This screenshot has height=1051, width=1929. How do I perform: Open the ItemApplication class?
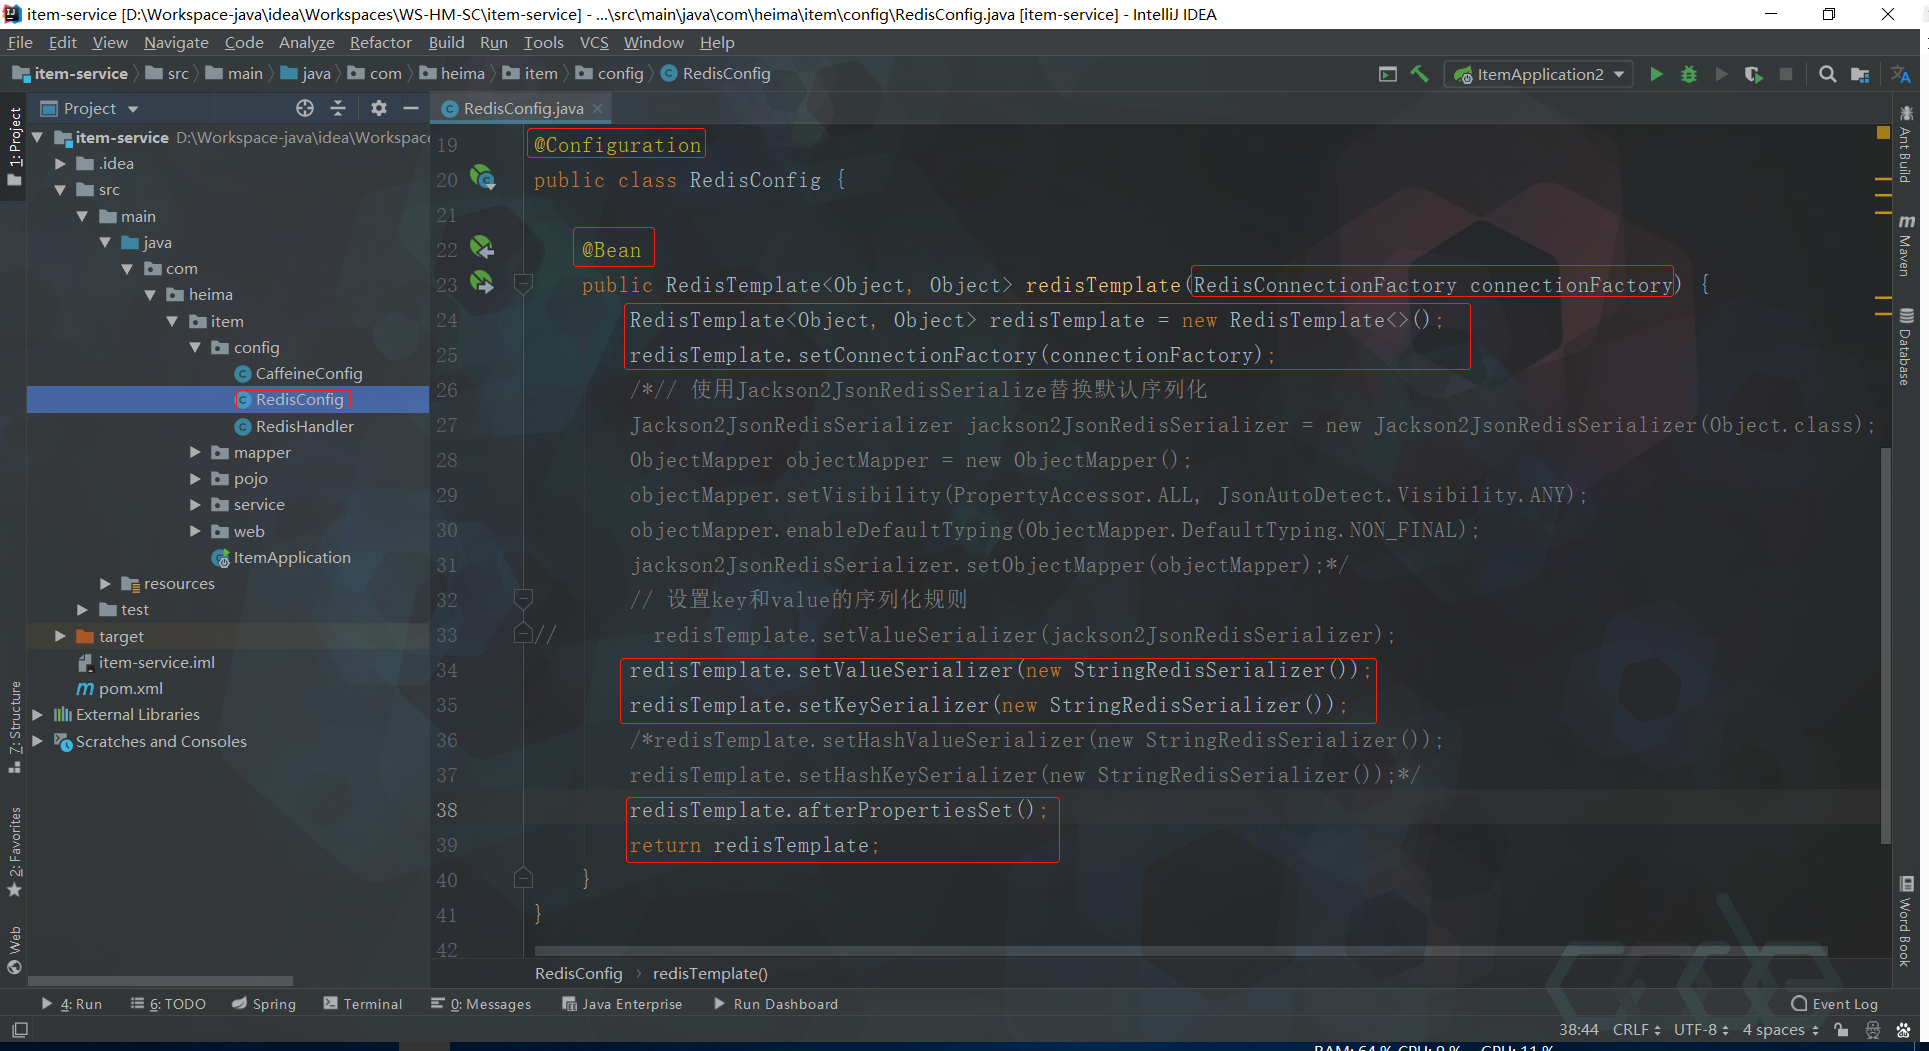click(292, 557)
